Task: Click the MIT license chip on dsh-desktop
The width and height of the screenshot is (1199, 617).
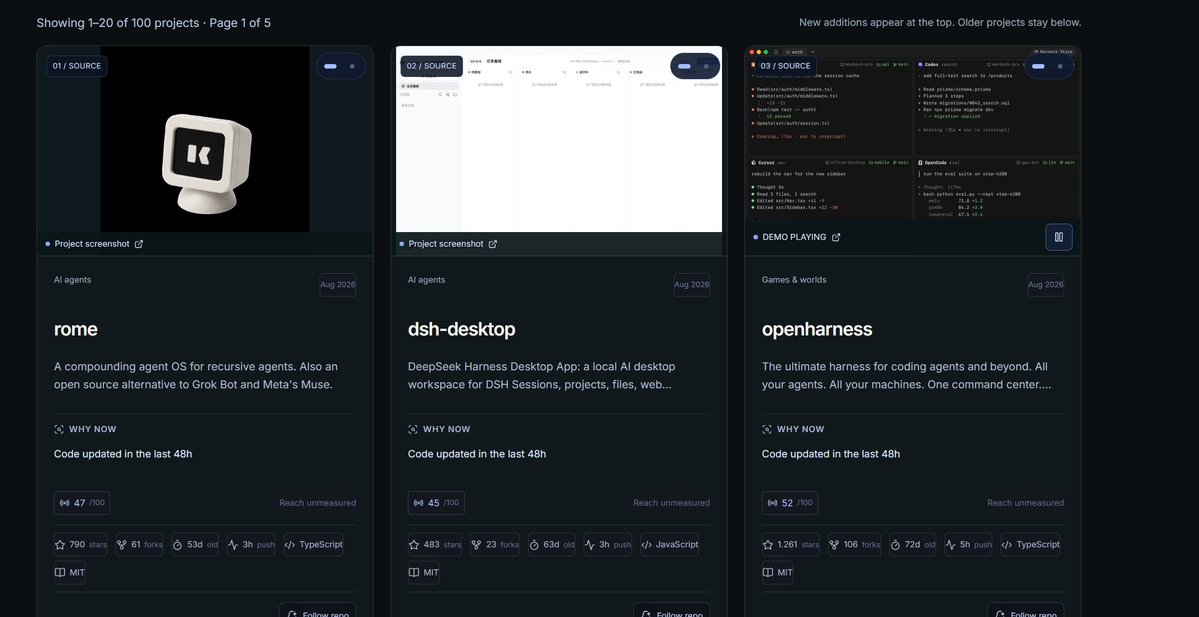Action: pos(424,572)
